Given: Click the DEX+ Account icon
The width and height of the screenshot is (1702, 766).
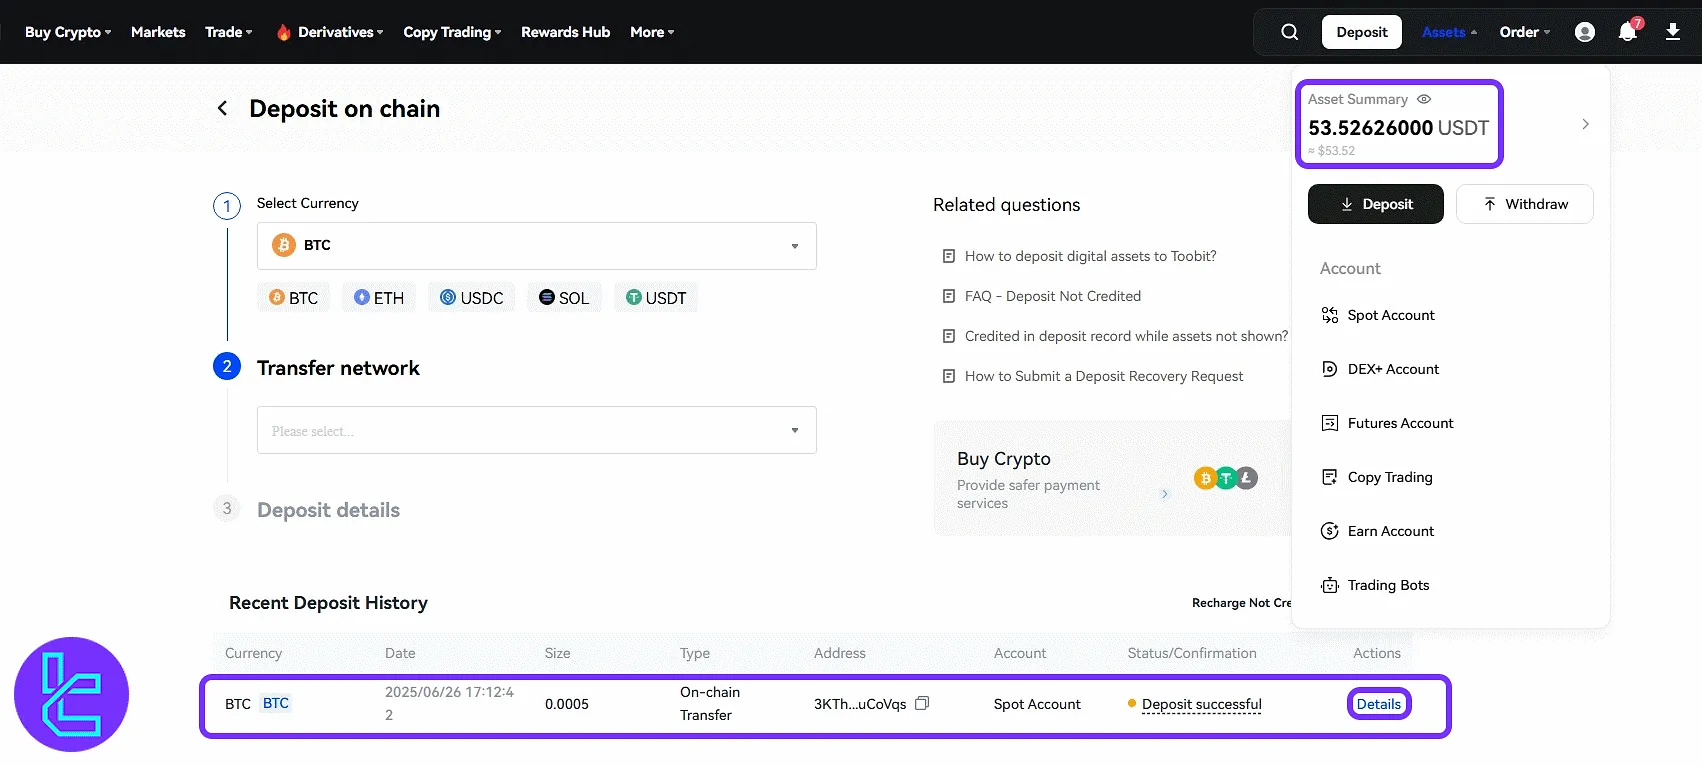Looking at the screenshot, I should pos(1329,369).
